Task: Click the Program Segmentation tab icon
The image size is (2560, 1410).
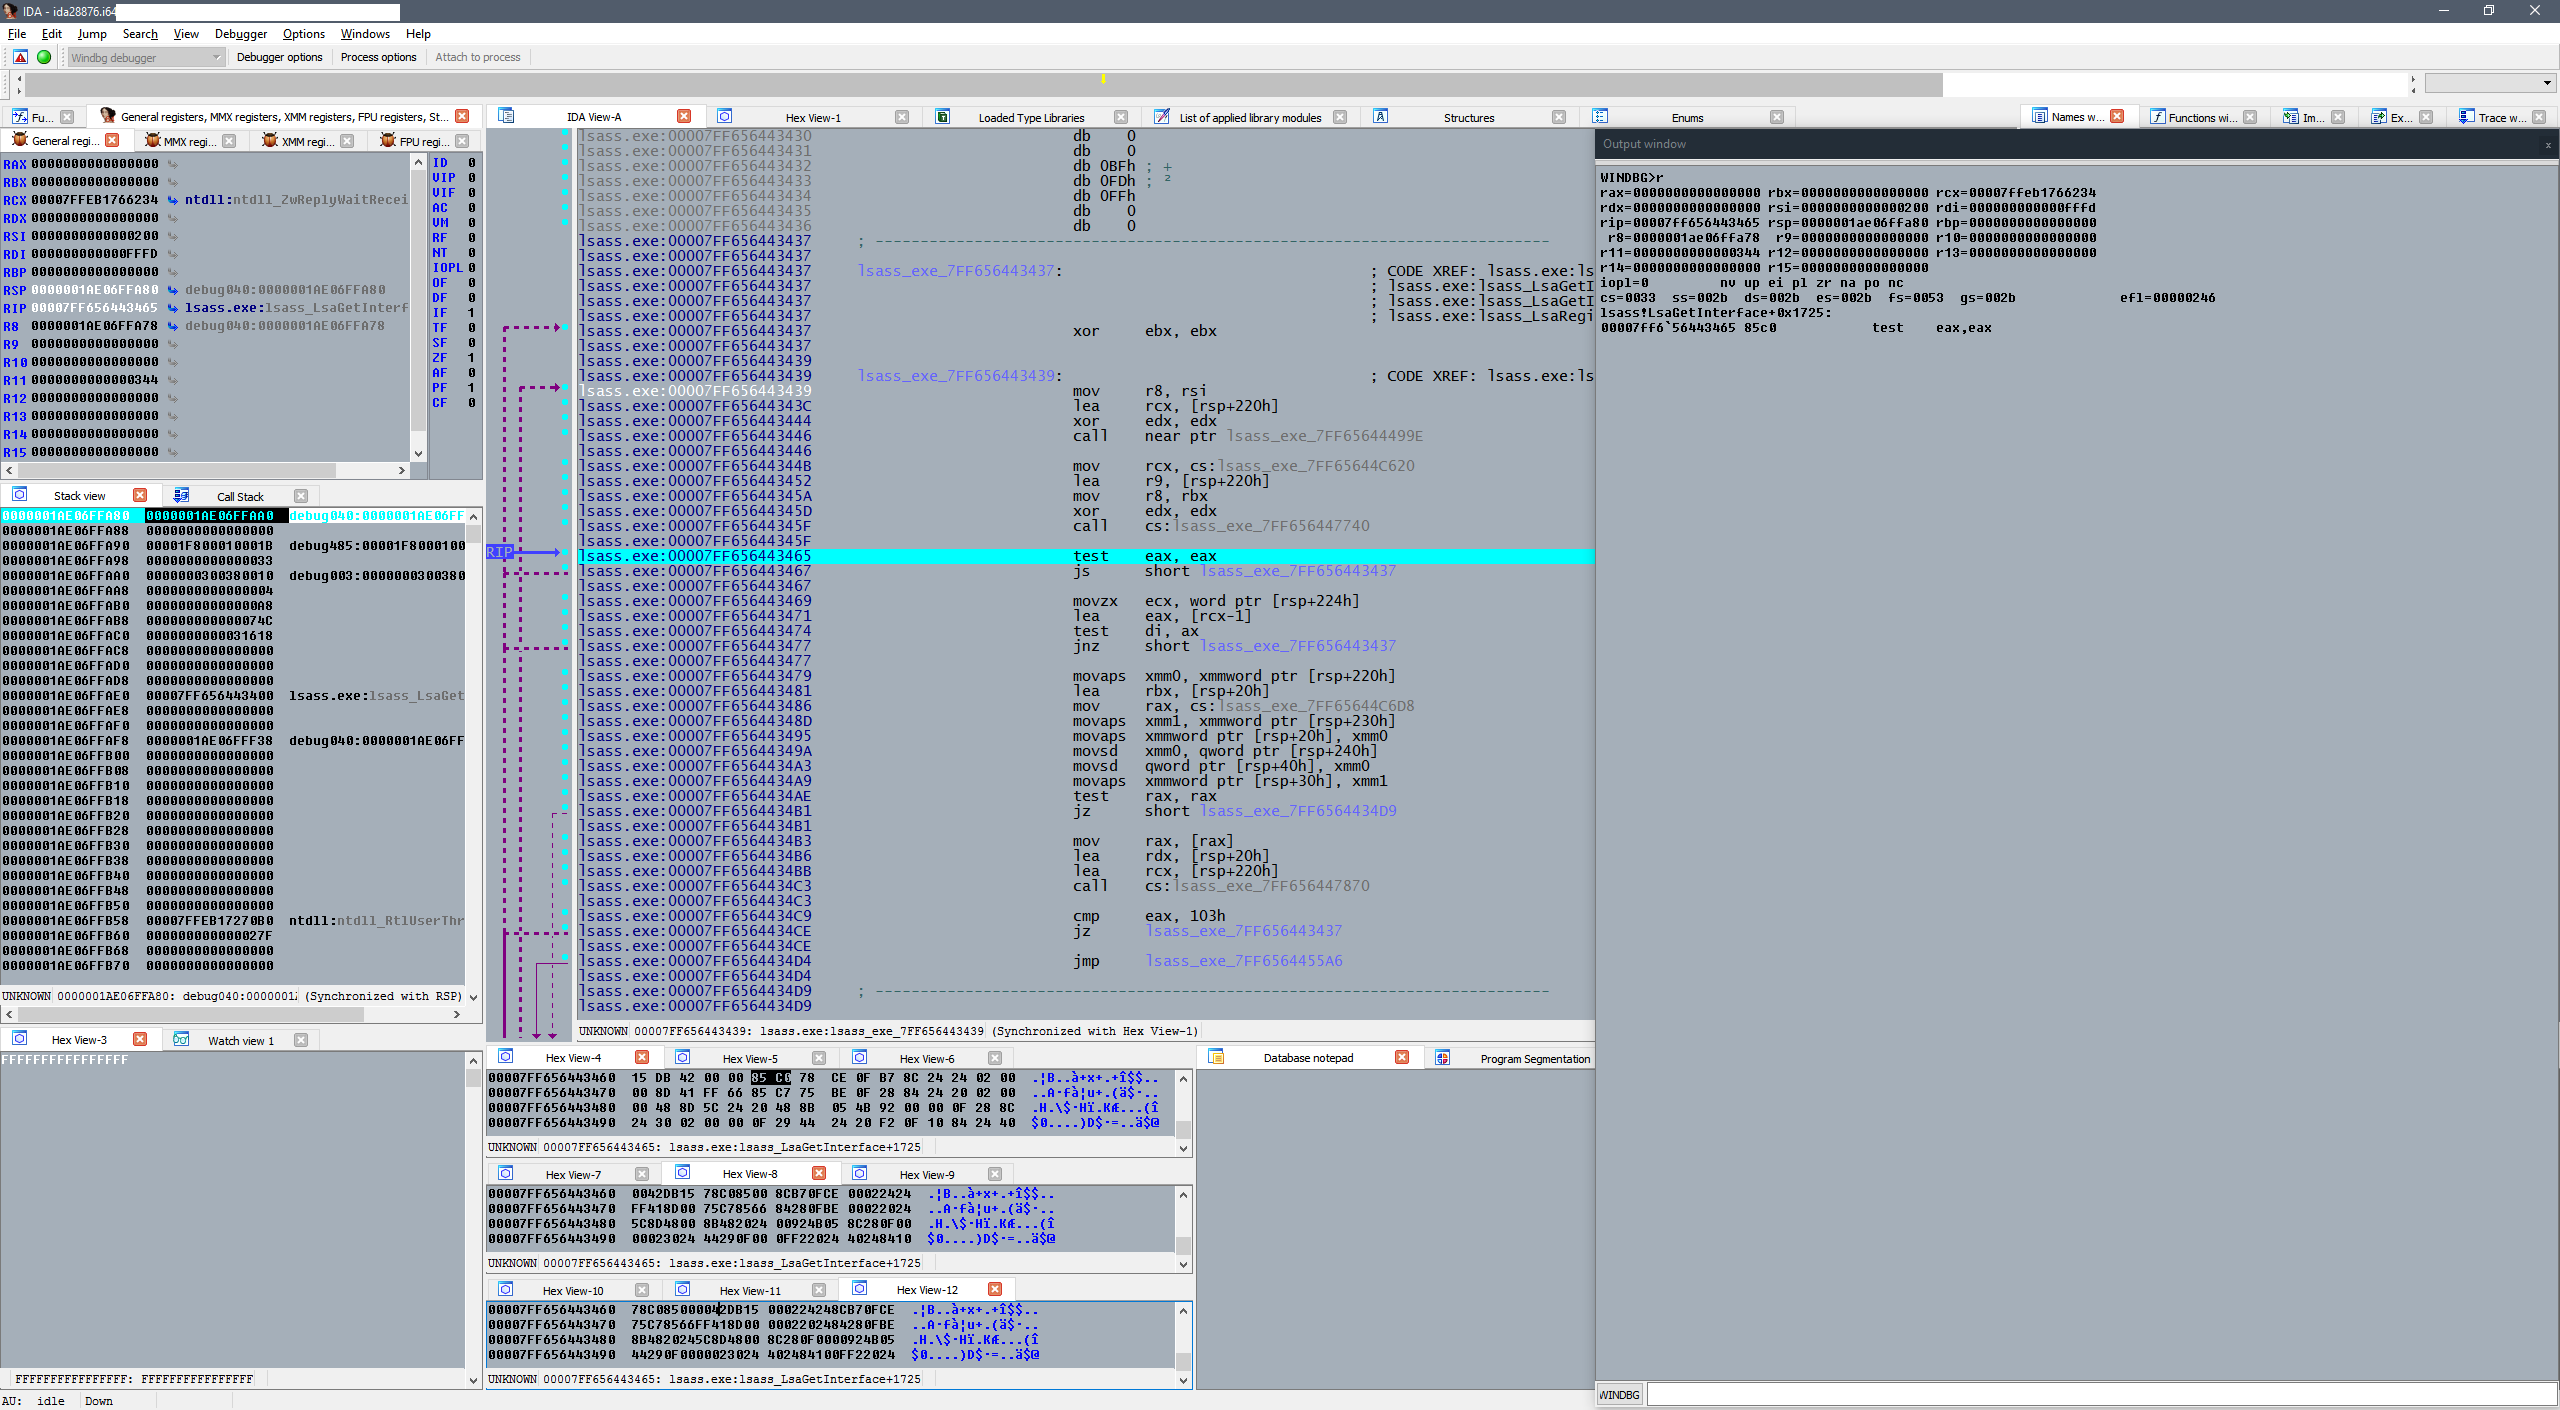Action: click(1442, 1058)
